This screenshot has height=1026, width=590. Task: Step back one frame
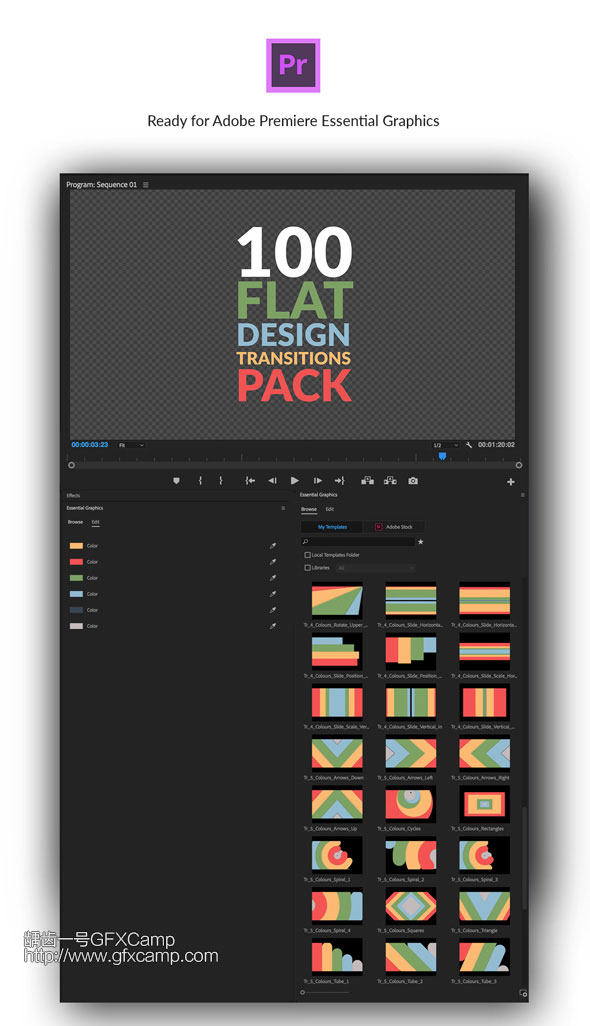click(x=273, y=481)
